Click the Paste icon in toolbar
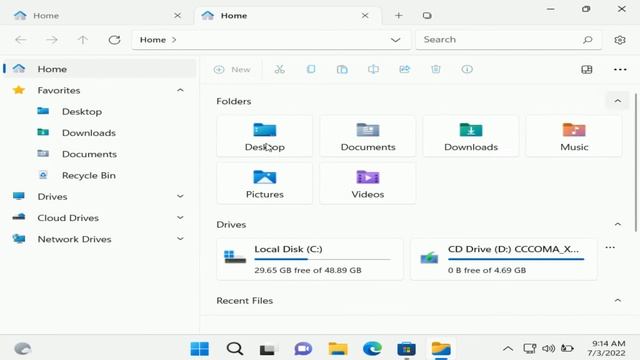This screenshot has width=640, height=360. (342, 69)
